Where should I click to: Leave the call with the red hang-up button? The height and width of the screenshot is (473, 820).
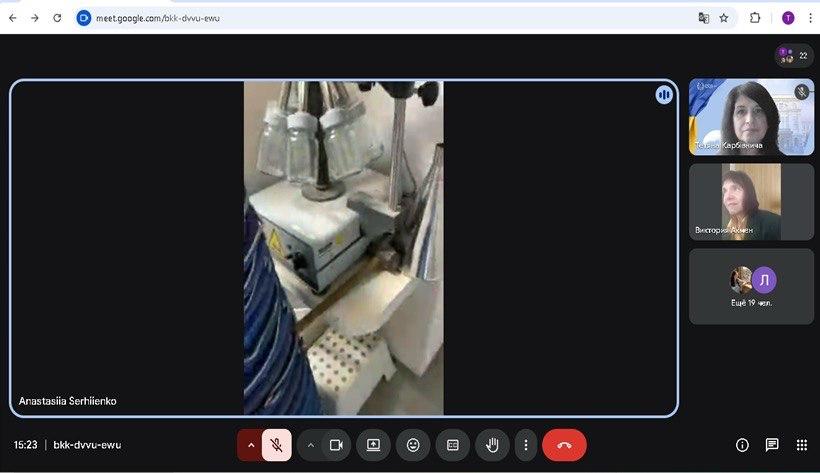[x=564, y=445]
